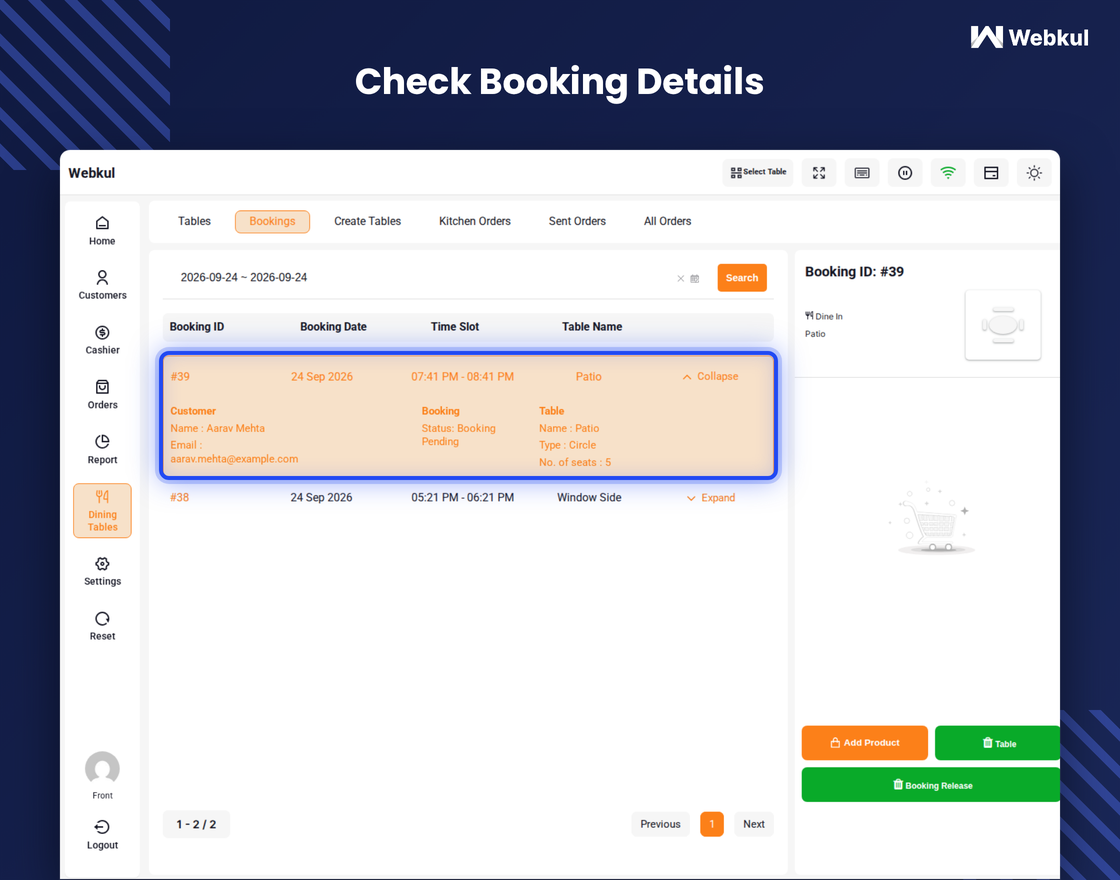Click the date range input field
Image resolution: width=1120 pixels, height=880 pixels.
pos(421,278)
